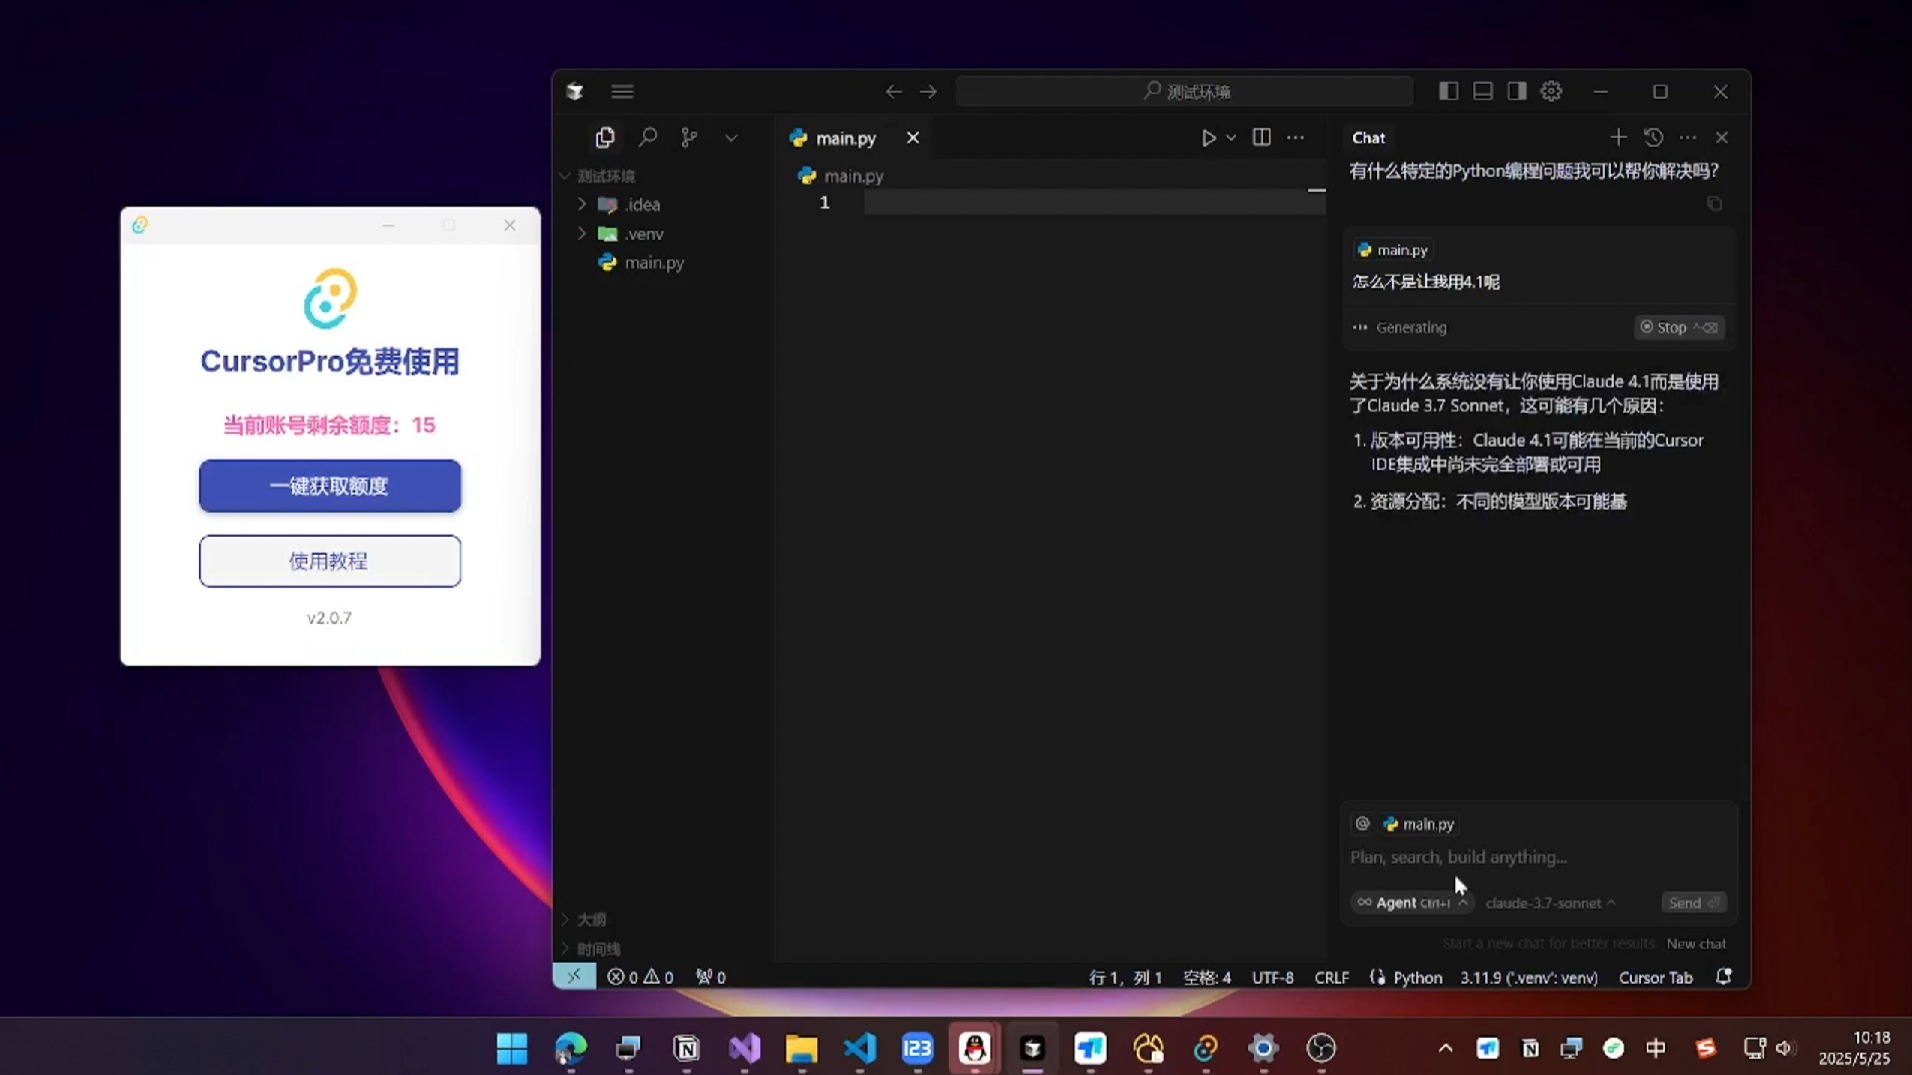Change CRLF line ending setting
Screen dimensions: 1912x1075
(1331, 978)
